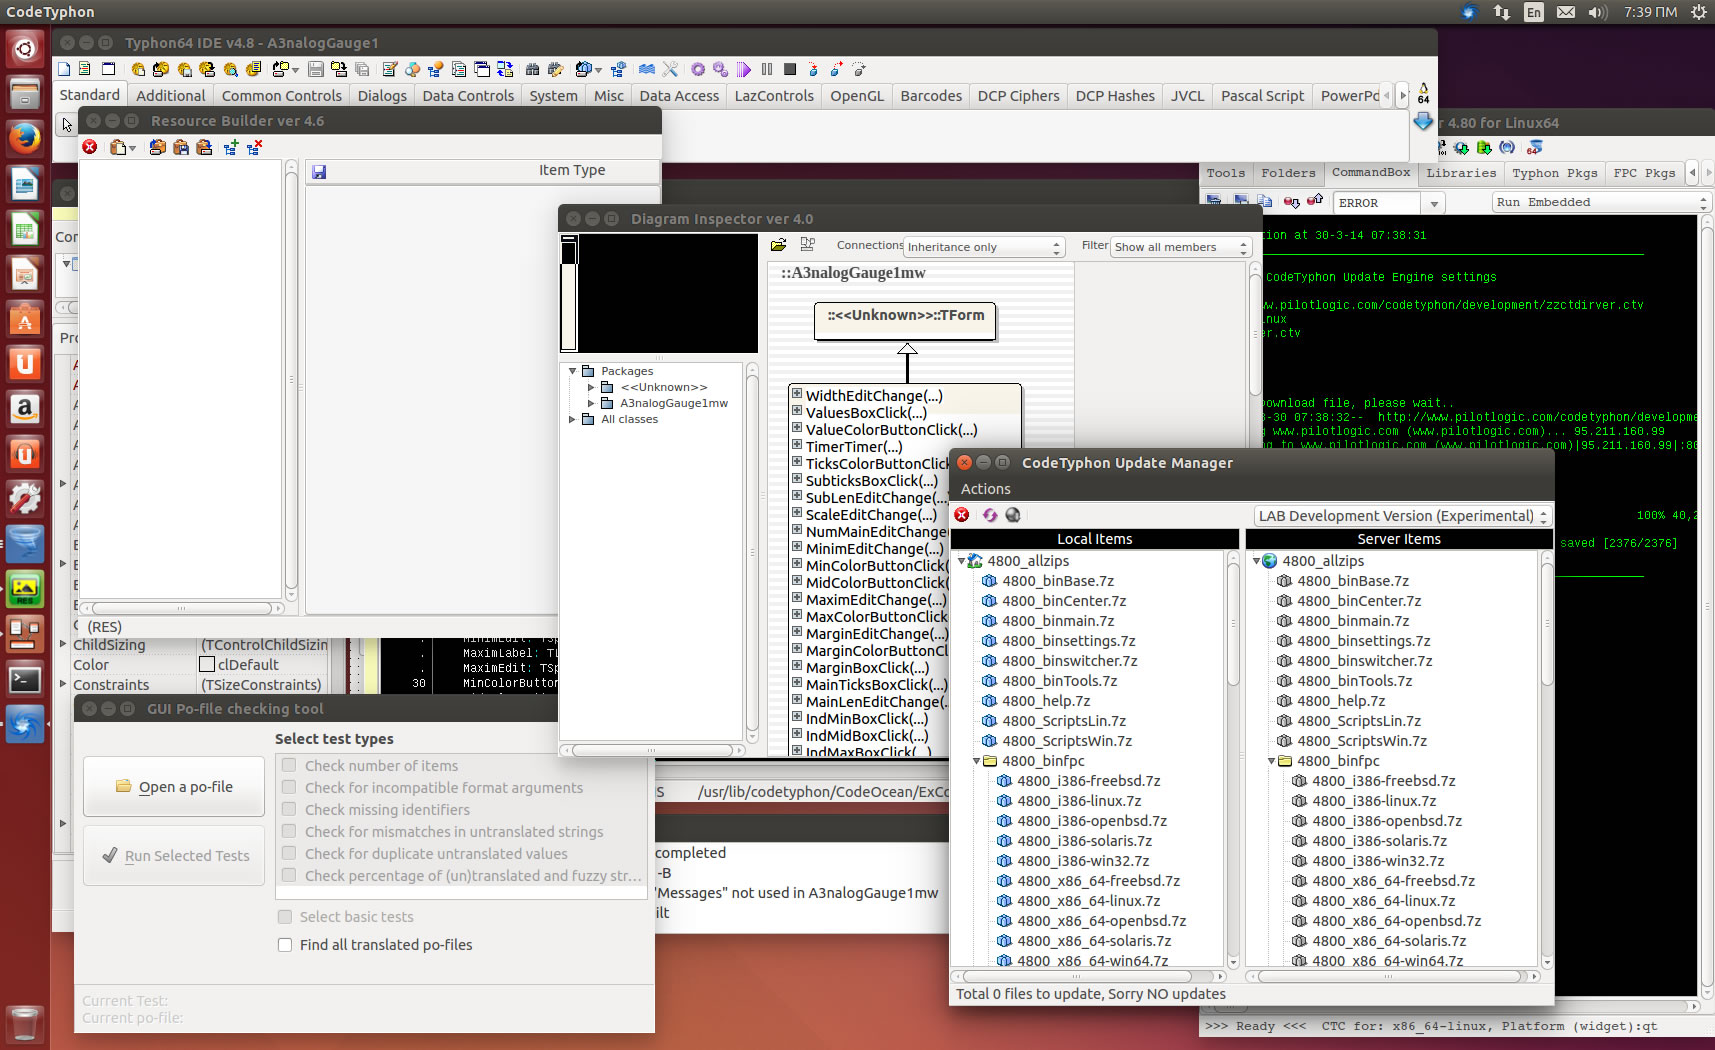
Task: Open the Actions menu in Update Manager
Action: pos(985,489)
